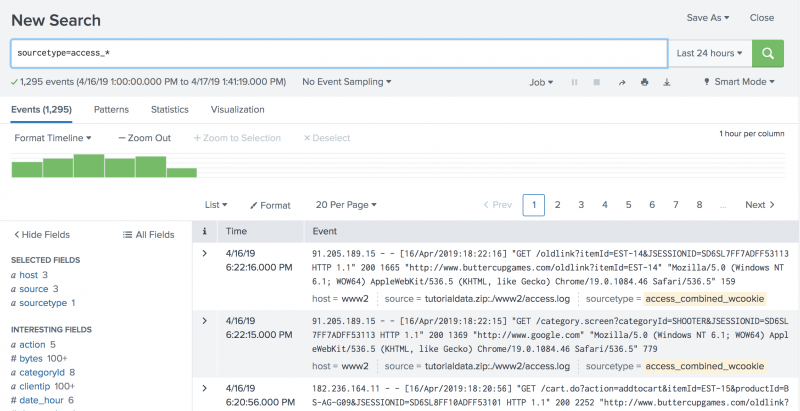Go to results page 7
This screenshot has width=800, height=411.
click(x=676, y=205)
